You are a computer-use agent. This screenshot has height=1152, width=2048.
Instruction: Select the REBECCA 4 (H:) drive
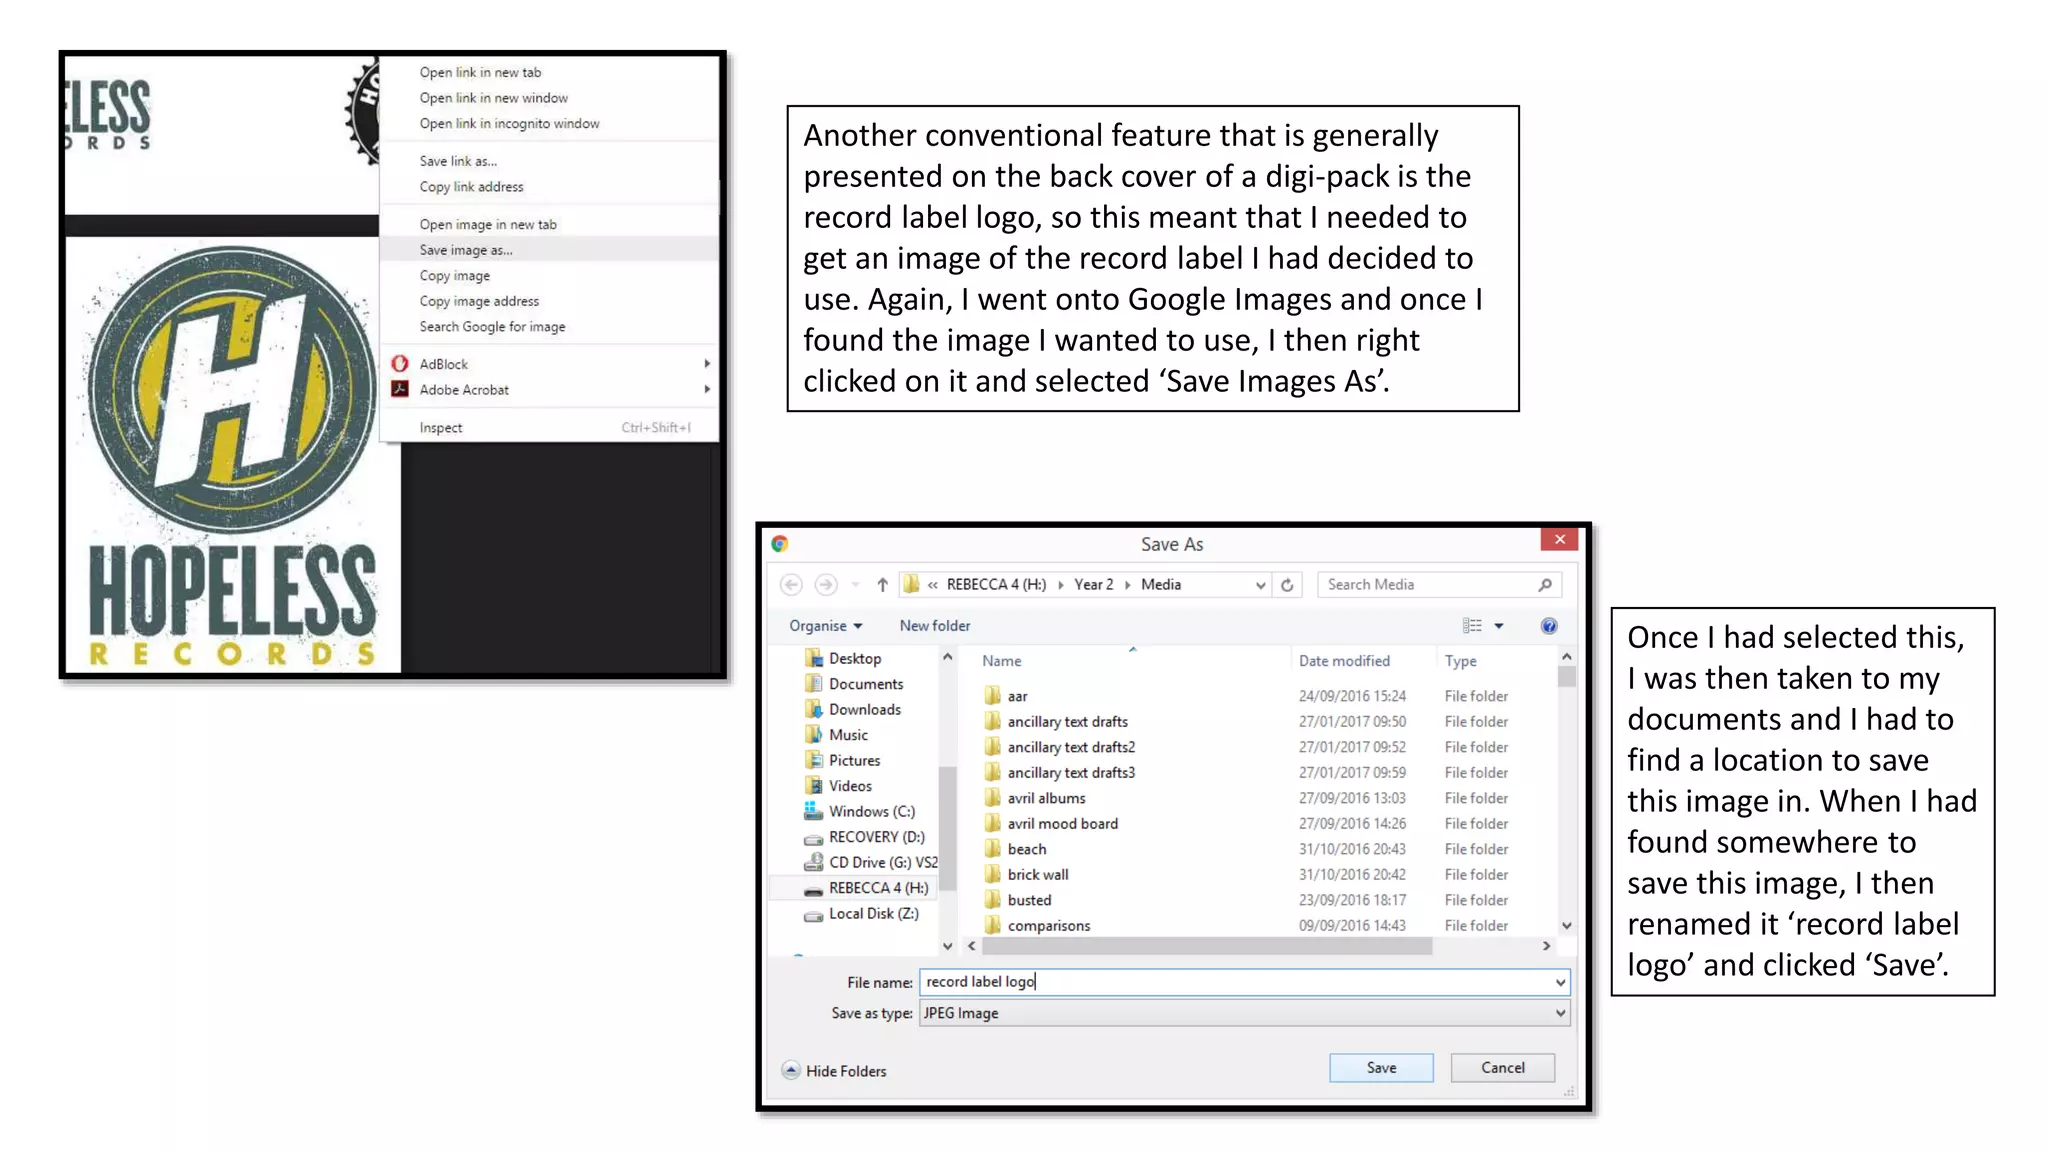(x=877, y=888)
